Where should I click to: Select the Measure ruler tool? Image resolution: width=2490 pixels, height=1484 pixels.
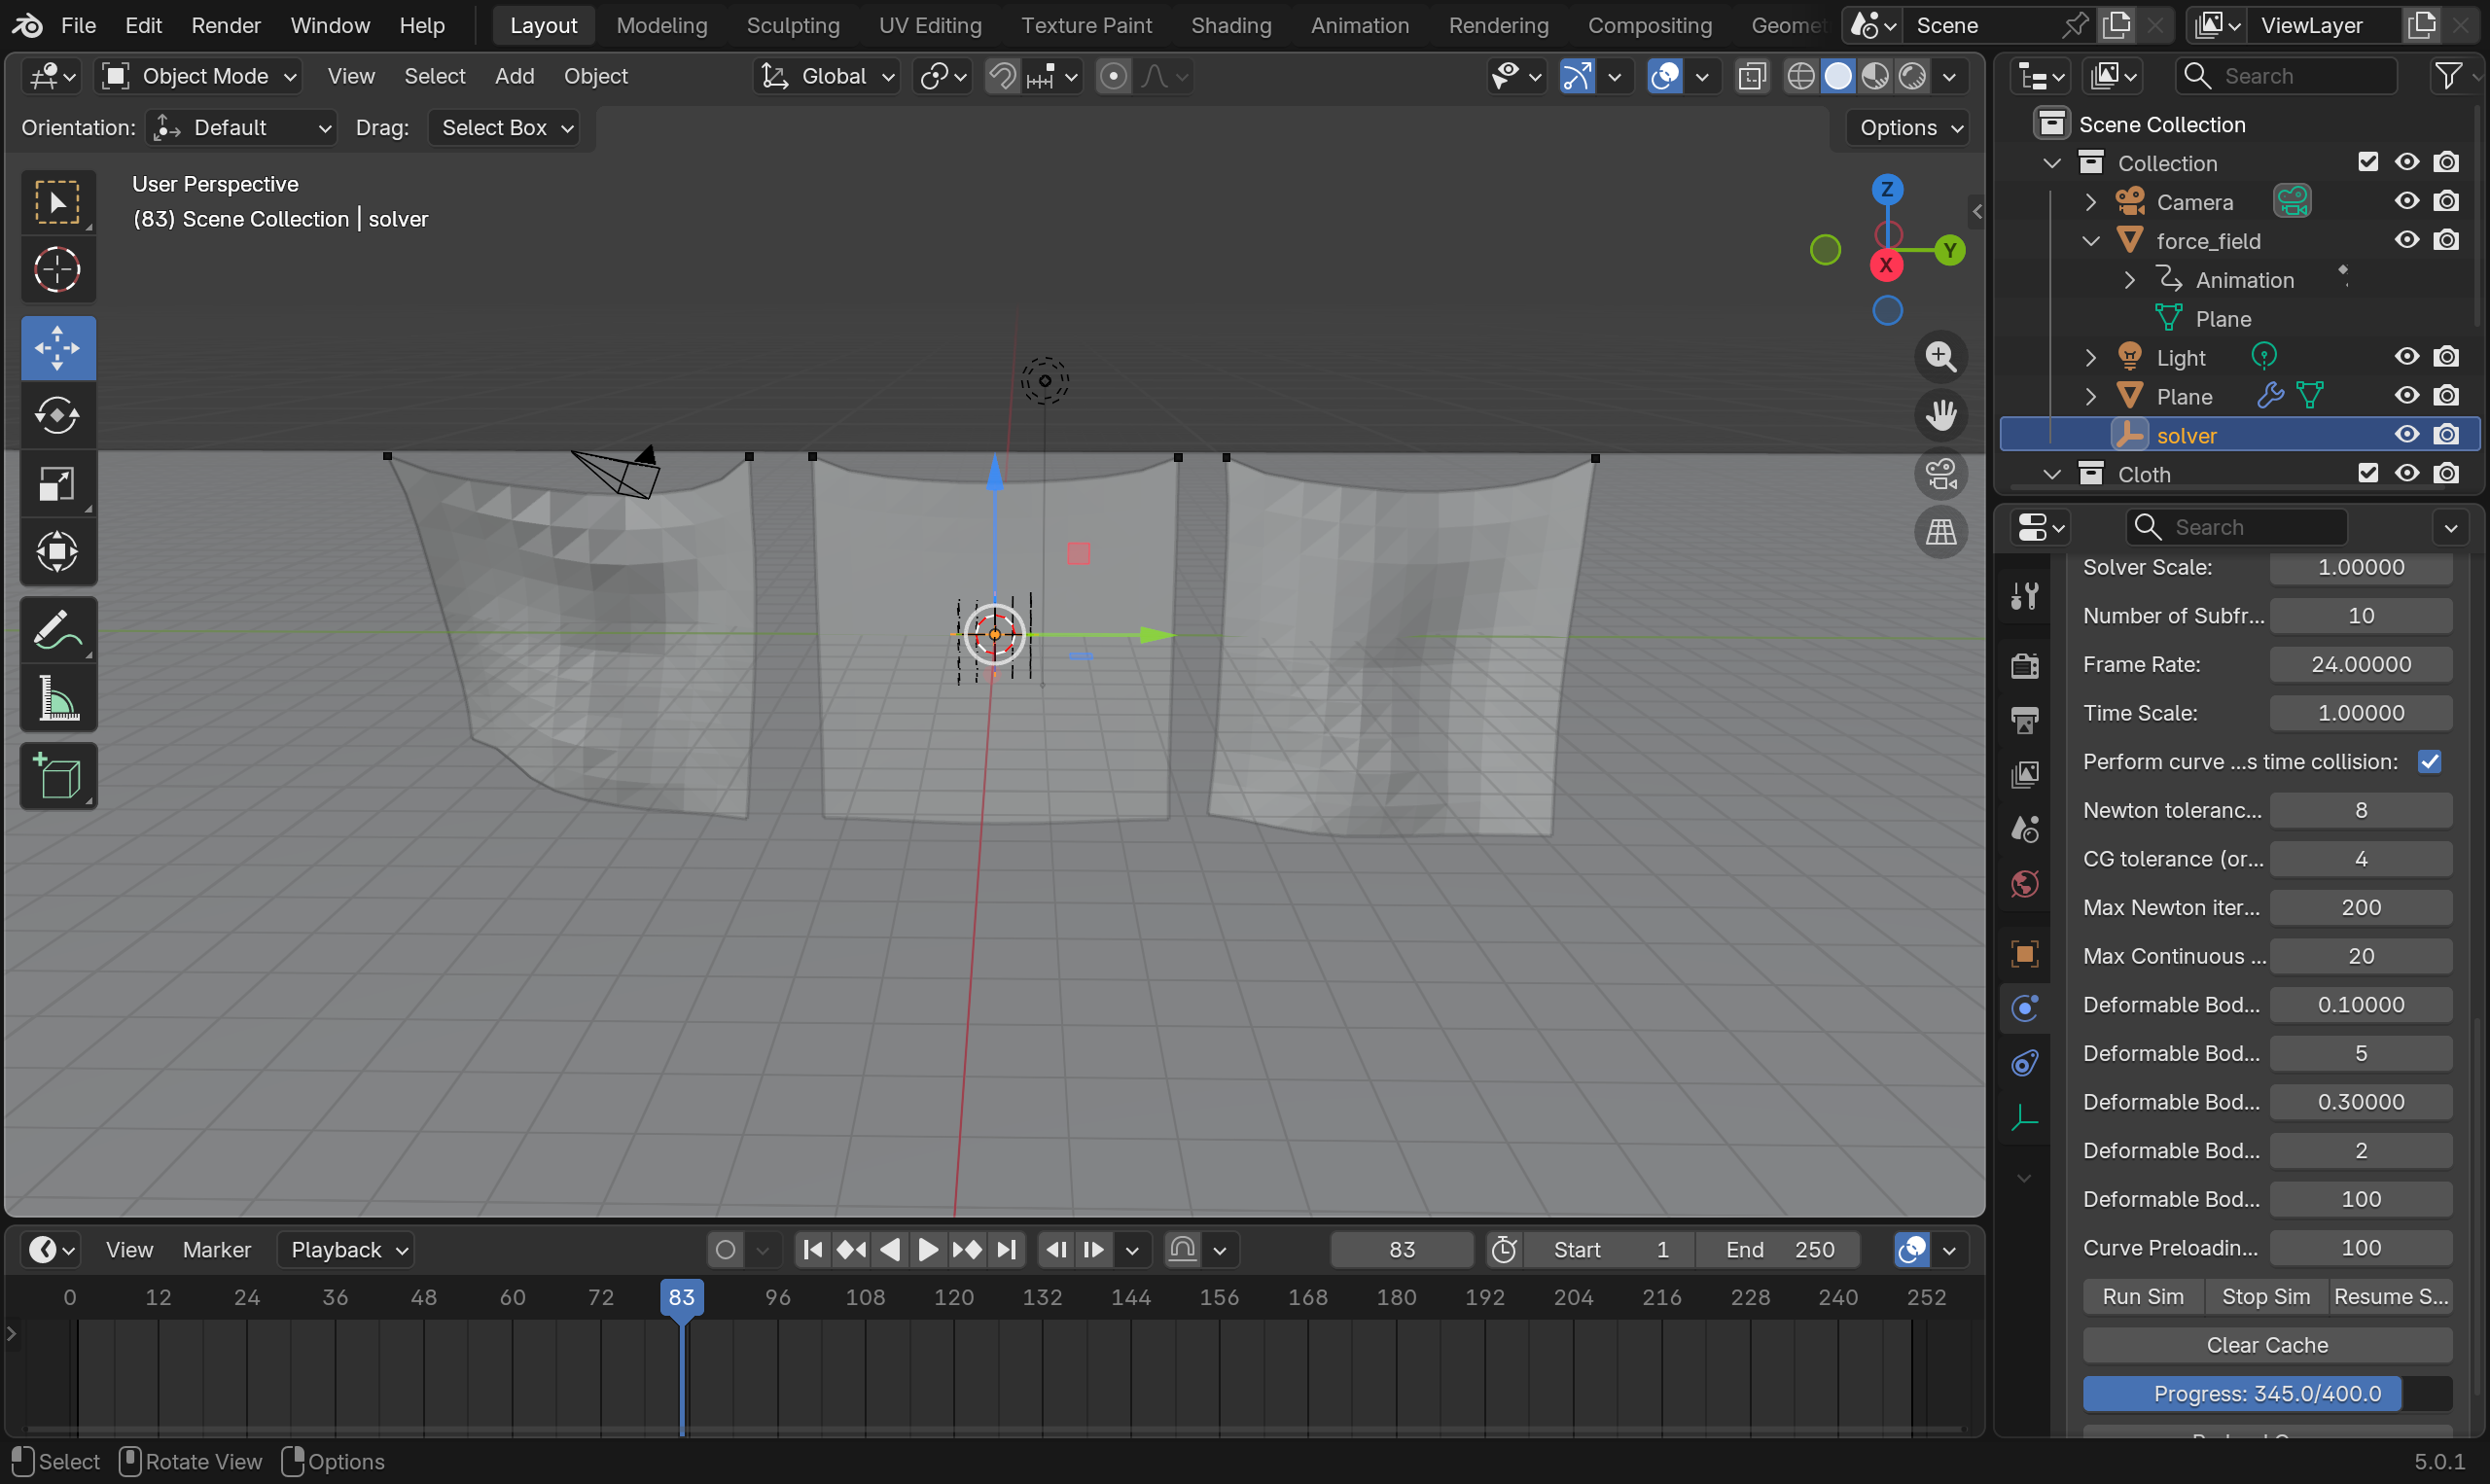[x=57, y=698]
